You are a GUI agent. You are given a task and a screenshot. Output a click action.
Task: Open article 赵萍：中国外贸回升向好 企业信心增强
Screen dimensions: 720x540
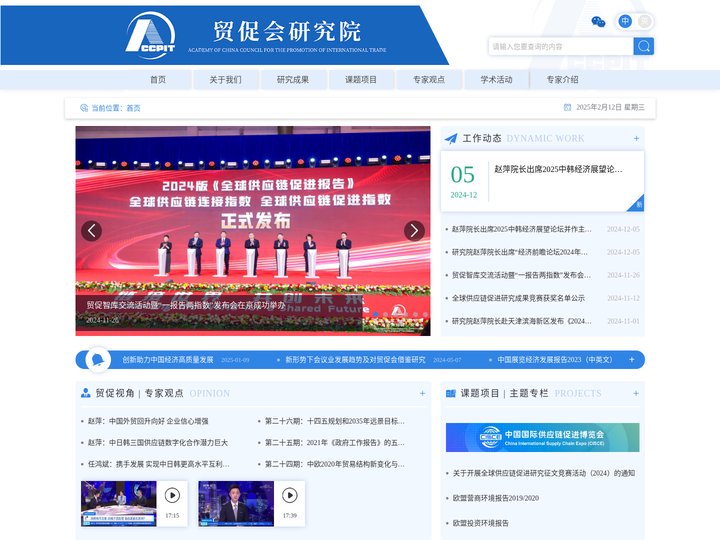(x=148, y=421)
